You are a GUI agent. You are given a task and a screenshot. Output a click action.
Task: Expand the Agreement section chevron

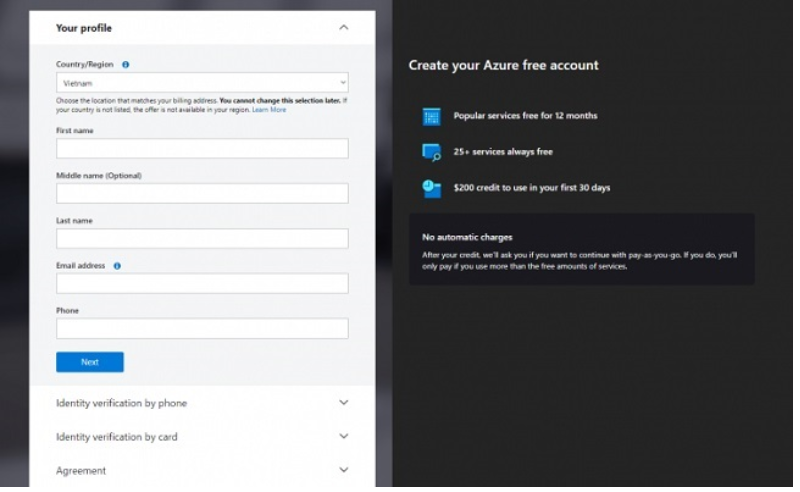click(343, 471)
